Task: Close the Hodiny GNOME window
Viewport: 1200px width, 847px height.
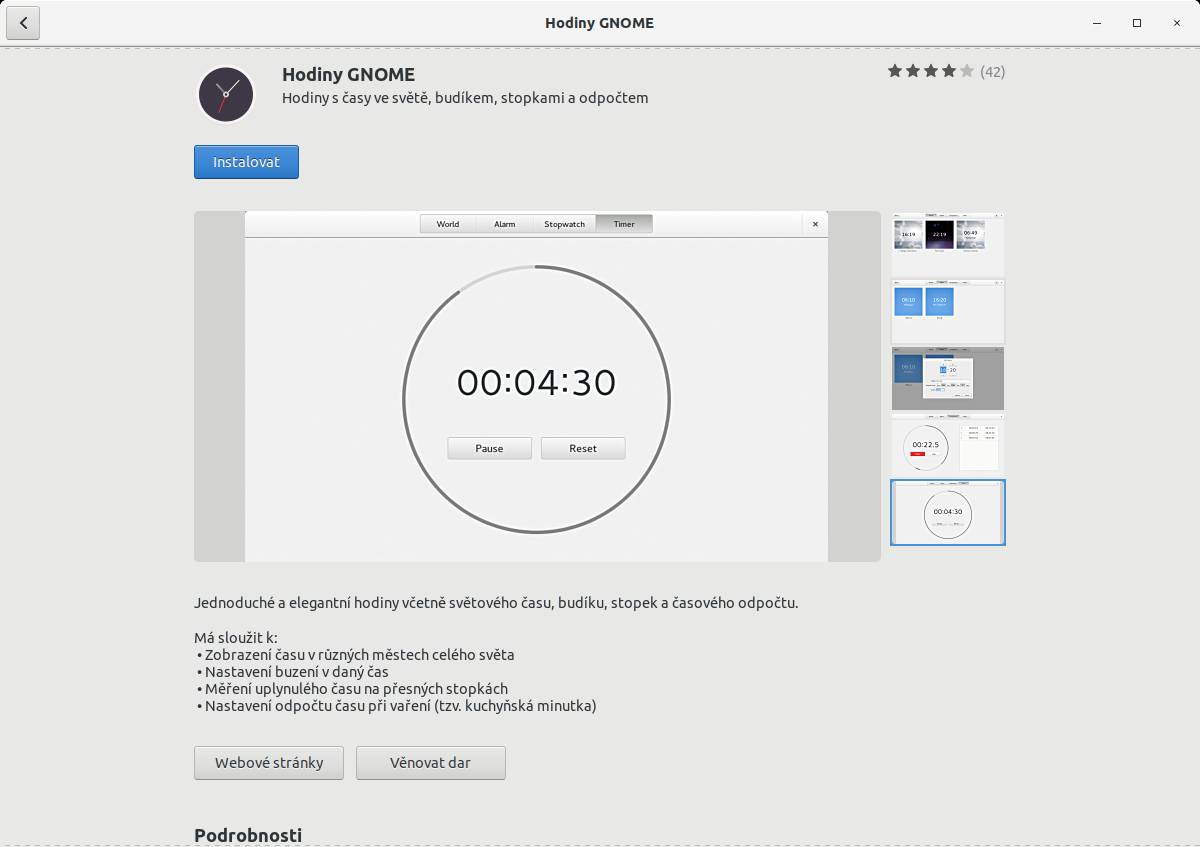Action: [x=1177, y=23]
